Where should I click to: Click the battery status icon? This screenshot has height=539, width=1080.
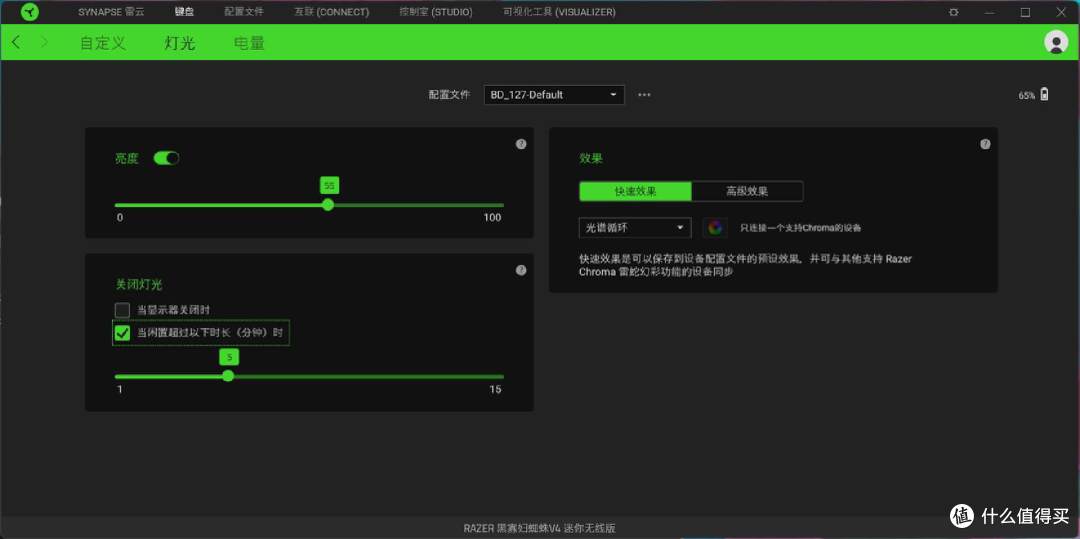coord(1044,95)
